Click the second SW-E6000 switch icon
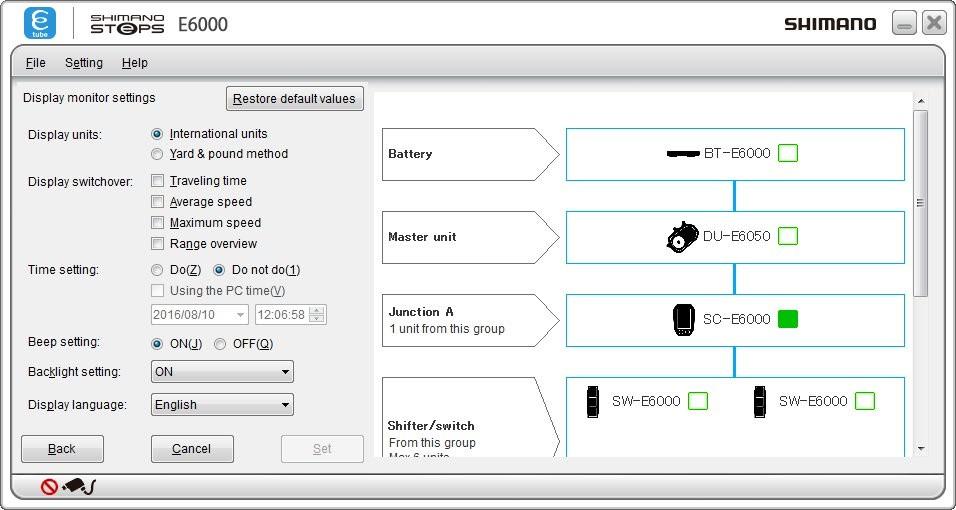 (x=759, y=401)
